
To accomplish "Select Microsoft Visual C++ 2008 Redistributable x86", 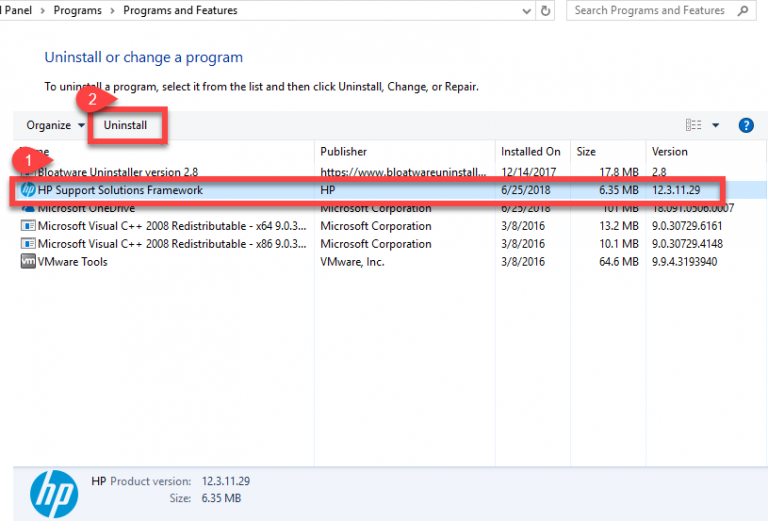I will point(389,244).
